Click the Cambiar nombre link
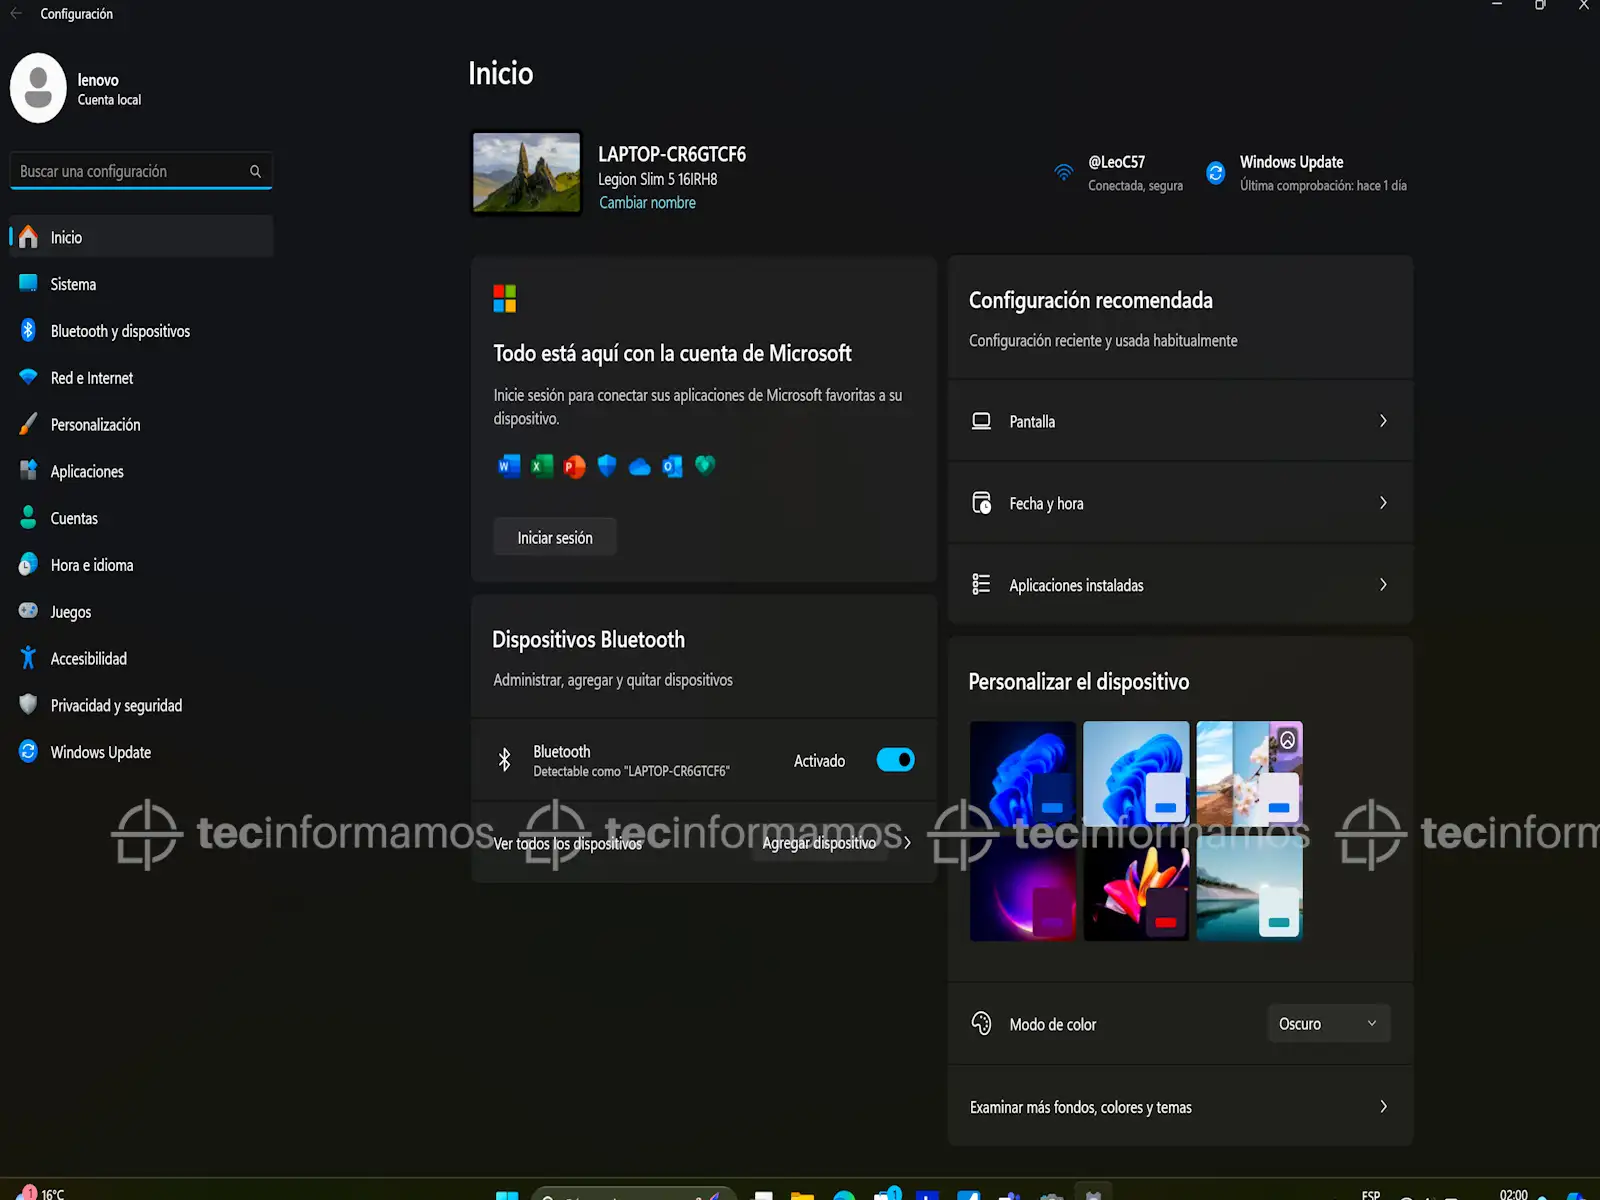The image size is (1600, 1200). click(647, 203)
